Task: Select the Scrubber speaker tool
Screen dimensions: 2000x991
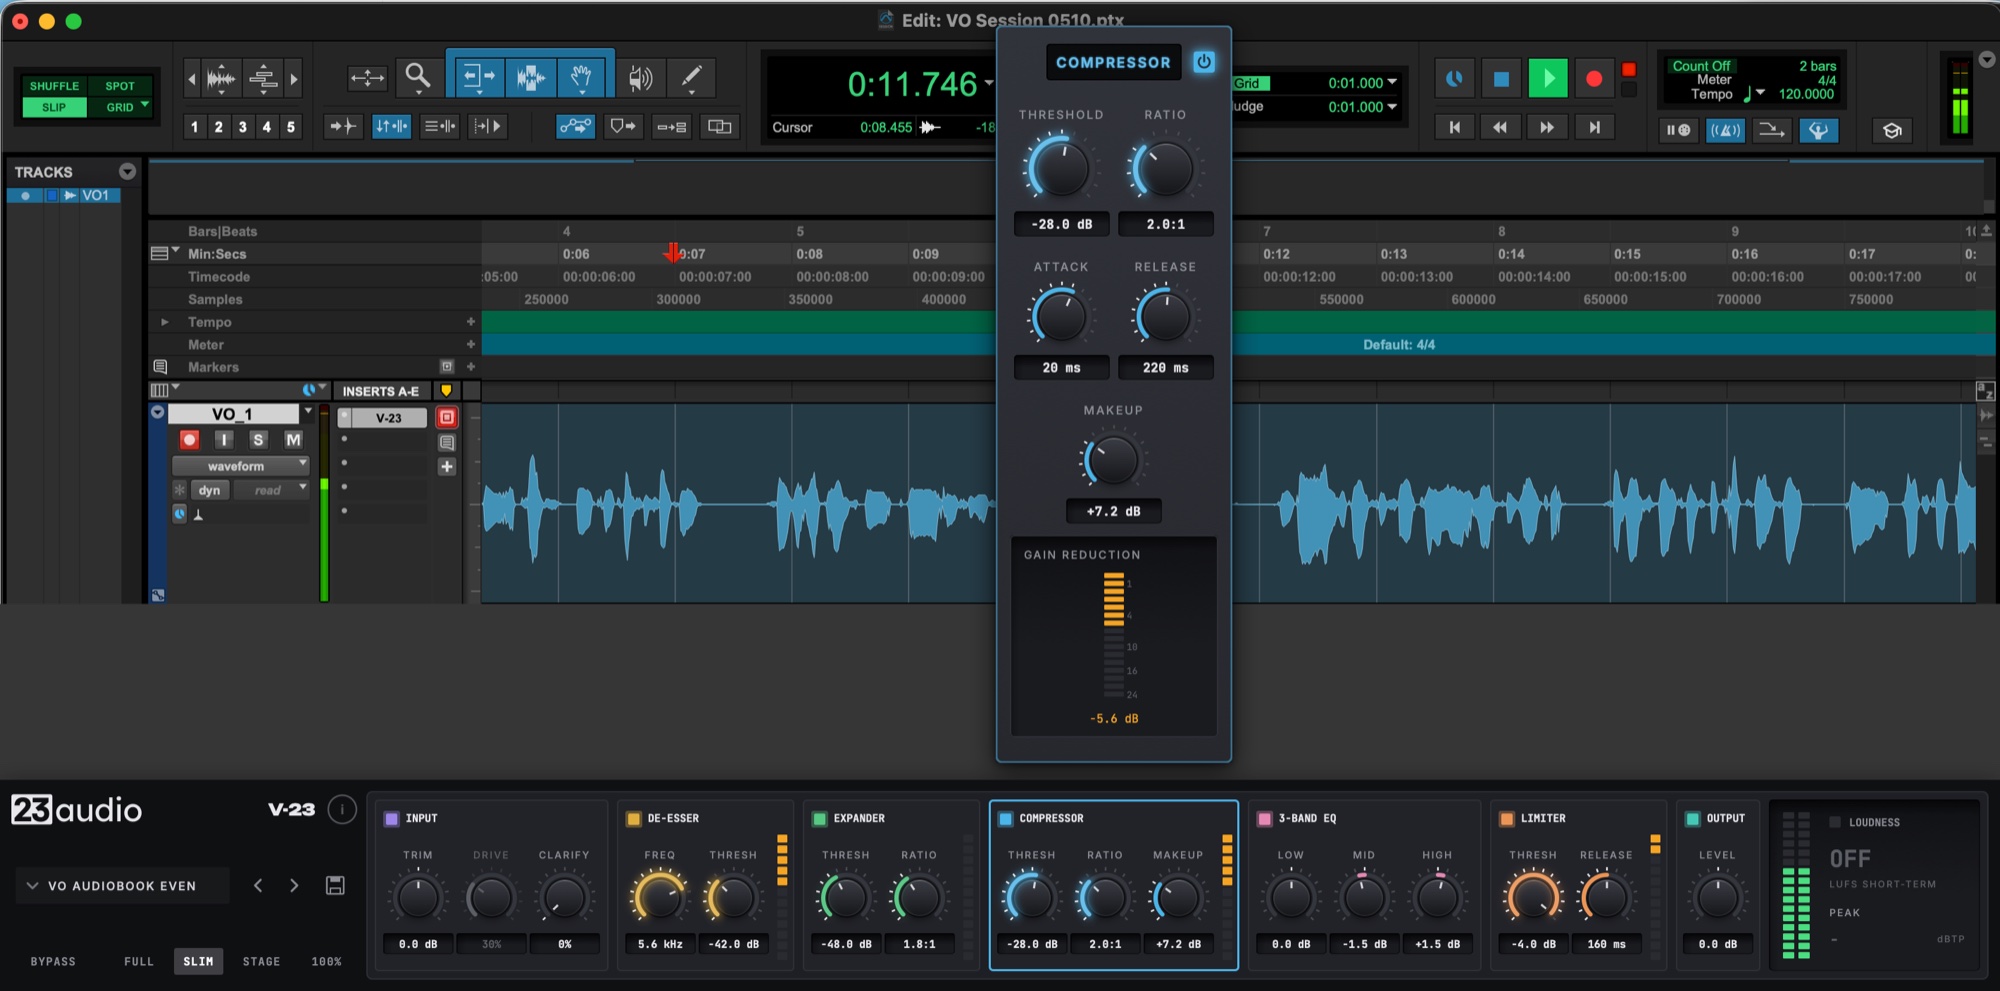Action: (x=640, y=76)
